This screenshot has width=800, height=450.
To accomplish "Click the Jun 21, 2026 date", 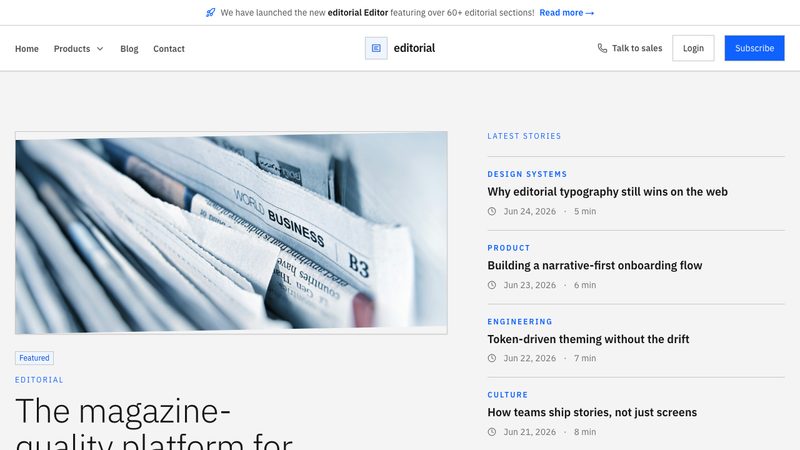I will click(x=530, y=432).
